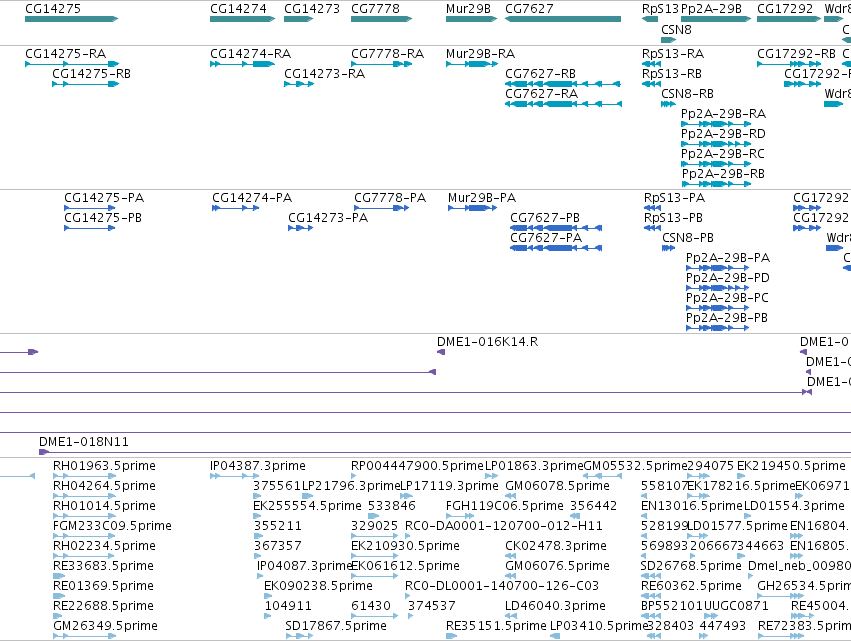Open EST RE60362.5prime
The height and width of the screenshot is (641, 851).
691,587
